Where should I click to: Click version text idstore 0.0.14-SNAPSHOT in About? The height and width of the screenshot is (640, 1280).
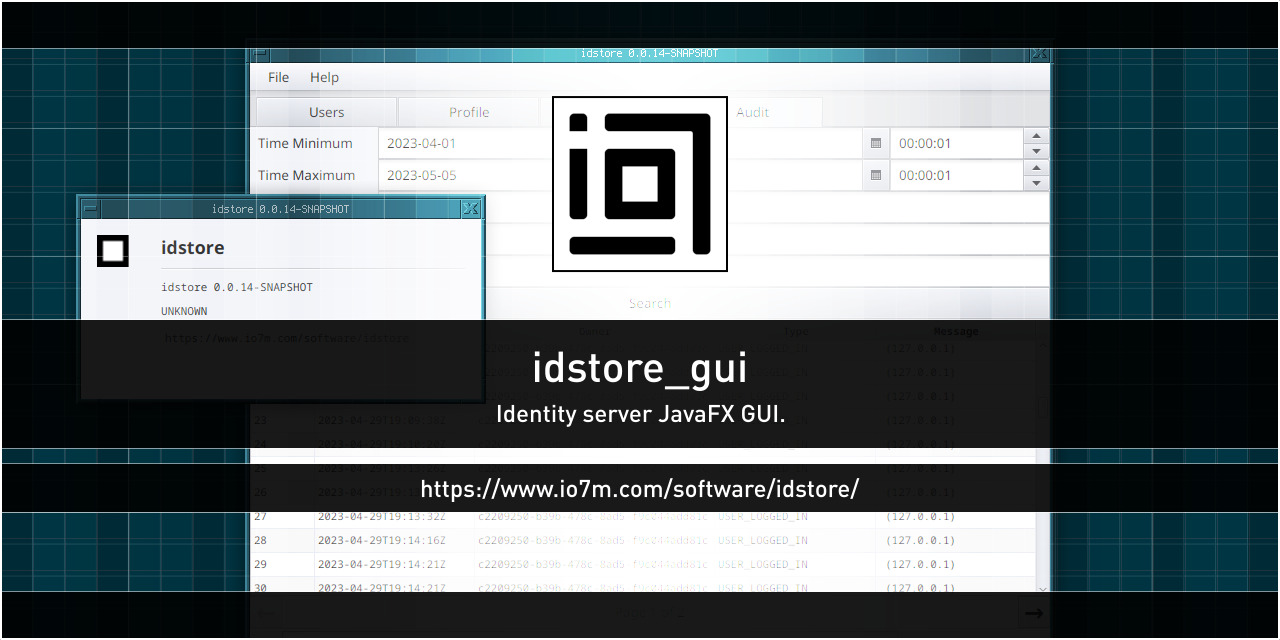[237, 287]
